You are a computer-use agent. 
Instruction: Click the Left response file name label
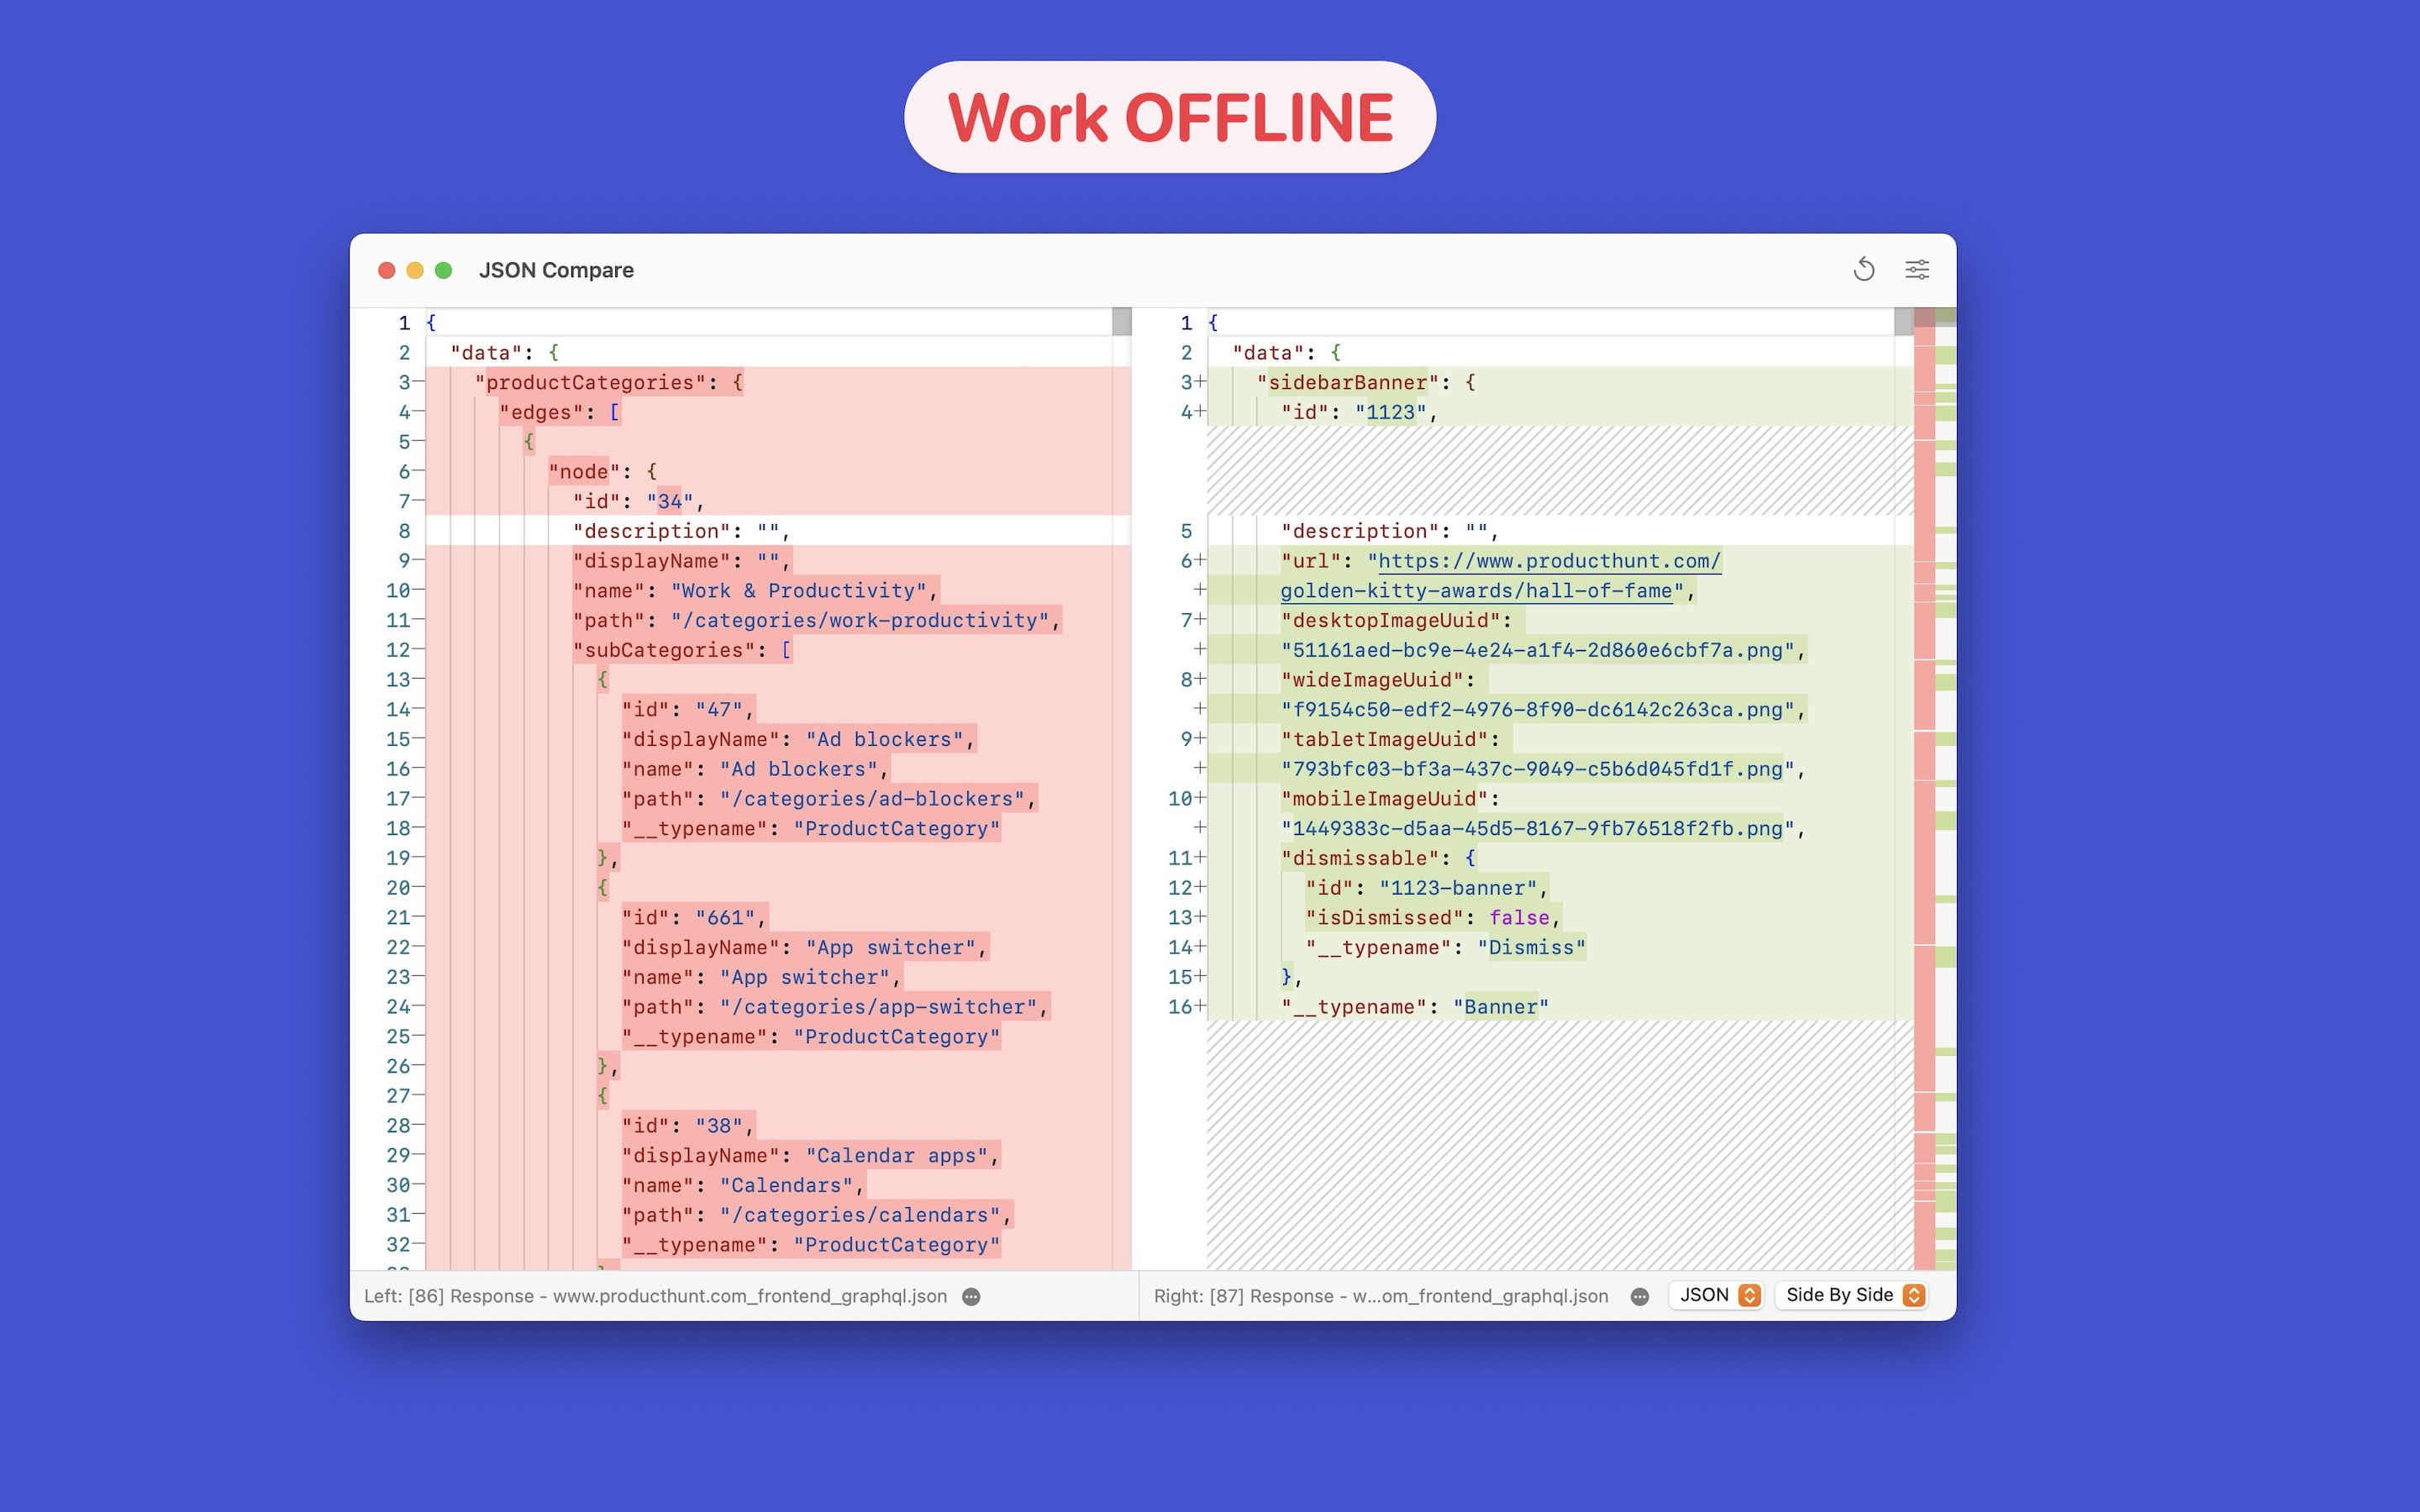coord(655,1296)
